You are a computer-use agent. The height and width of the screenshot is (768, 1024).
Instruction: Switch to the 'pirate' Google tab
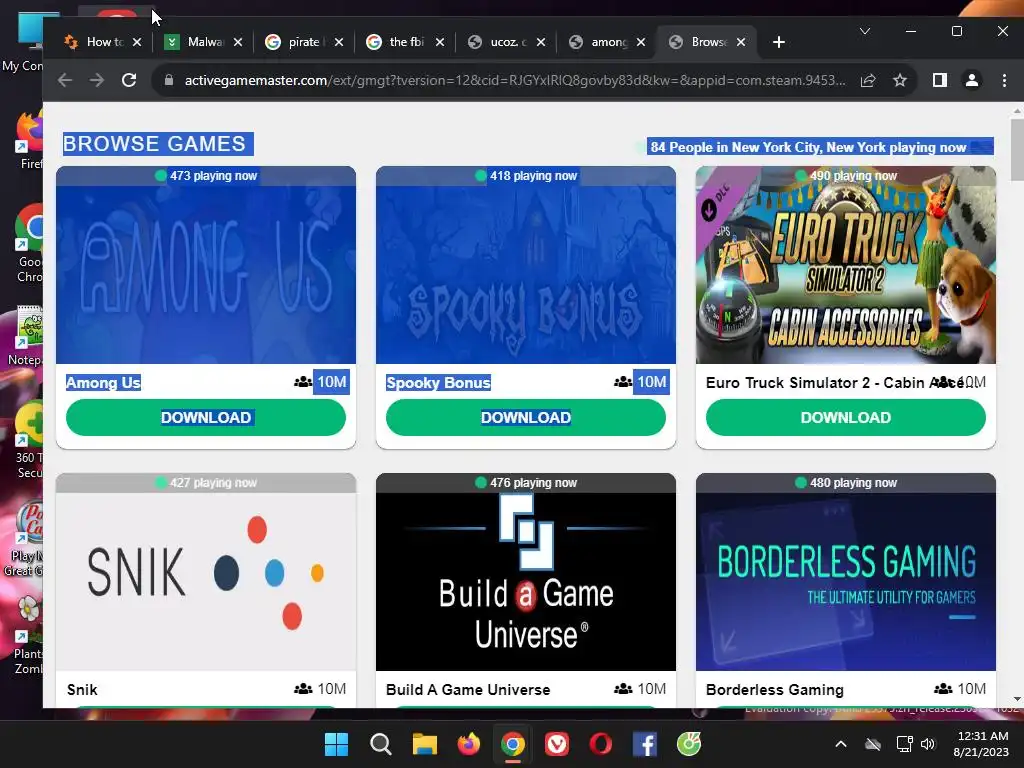click(295, 42)
